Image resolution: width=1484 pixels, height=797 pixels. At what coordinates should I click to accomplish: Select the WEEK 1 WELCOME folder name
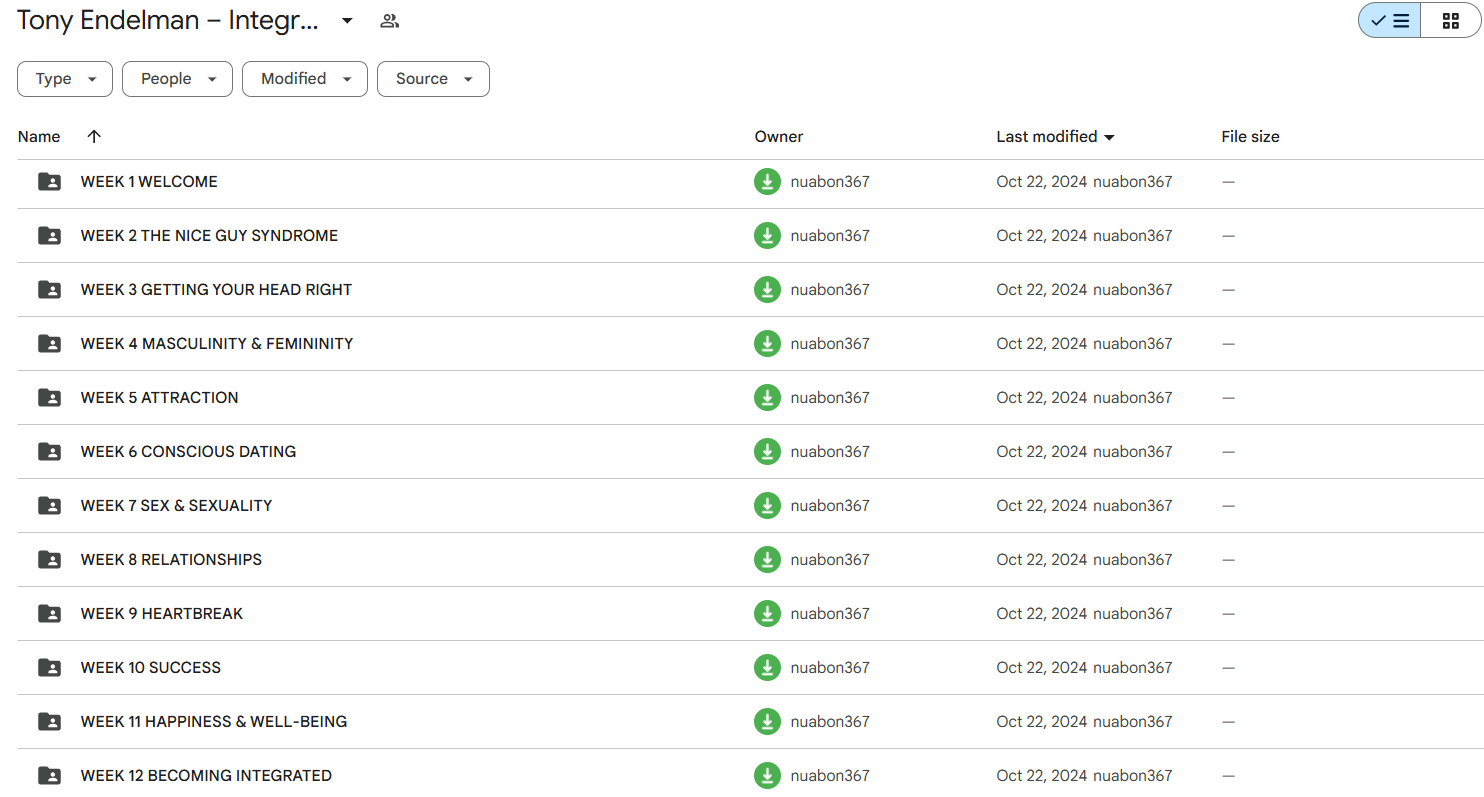(149, 182)
